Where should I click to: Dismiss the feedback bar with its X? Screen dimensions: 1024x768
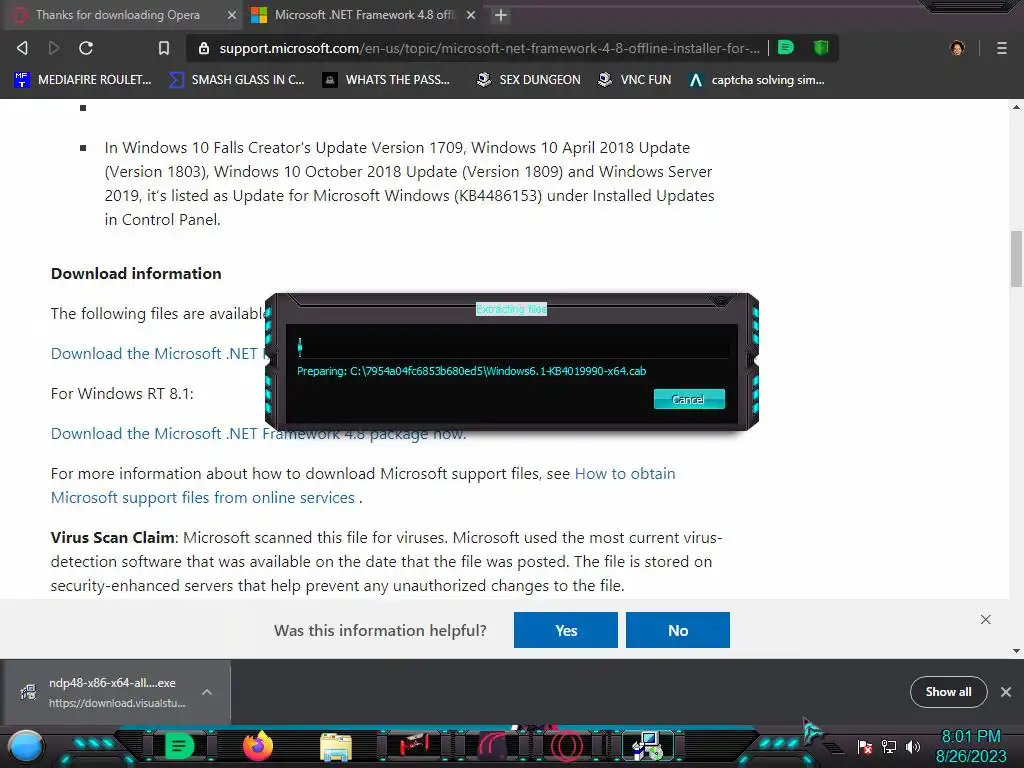click(x=985, y=619)
